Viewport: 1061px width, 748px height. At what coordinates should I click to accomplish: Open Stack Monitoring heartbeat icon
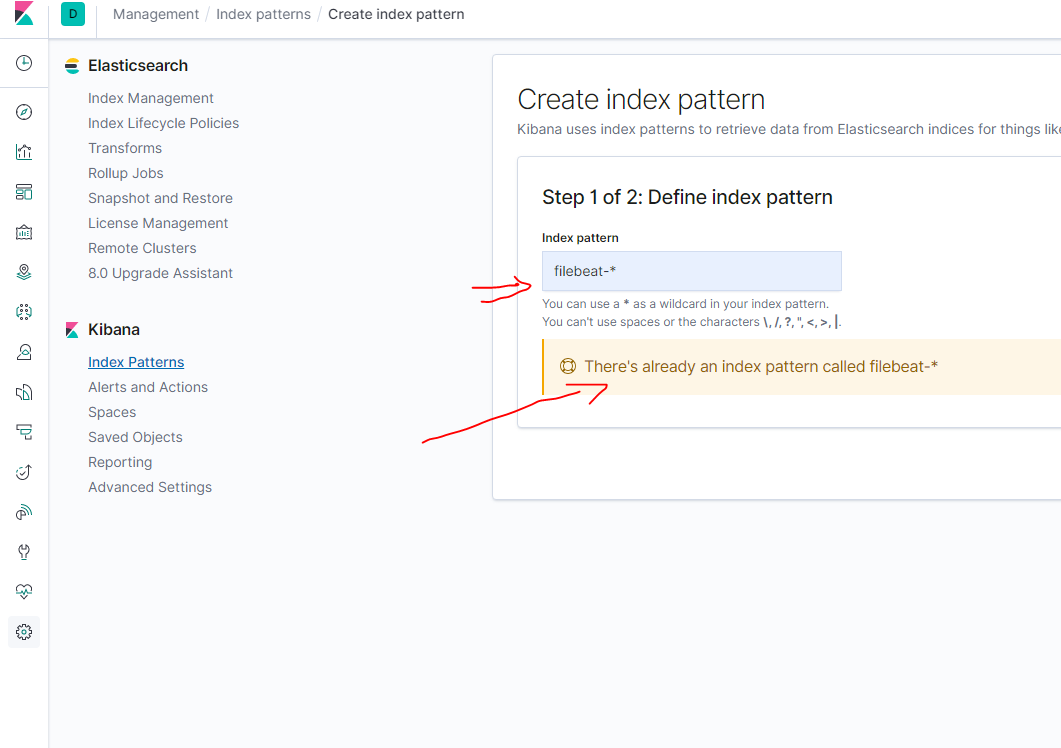click(x=24, y=592)
